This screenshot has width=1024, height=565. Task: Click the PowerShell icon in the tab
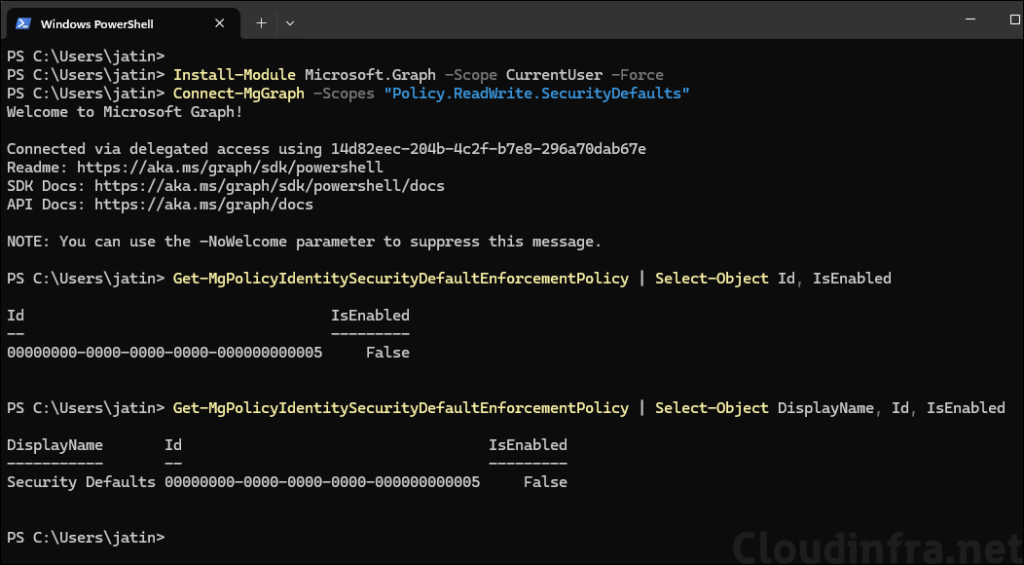(23, 23)
